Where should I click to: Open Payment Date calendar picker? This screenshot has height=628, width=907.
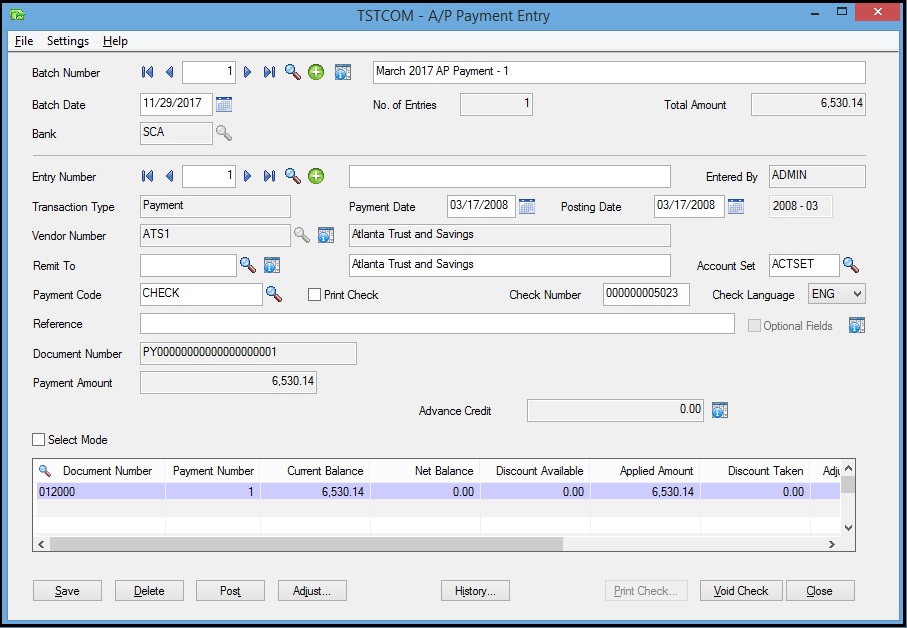pos(527,206)
